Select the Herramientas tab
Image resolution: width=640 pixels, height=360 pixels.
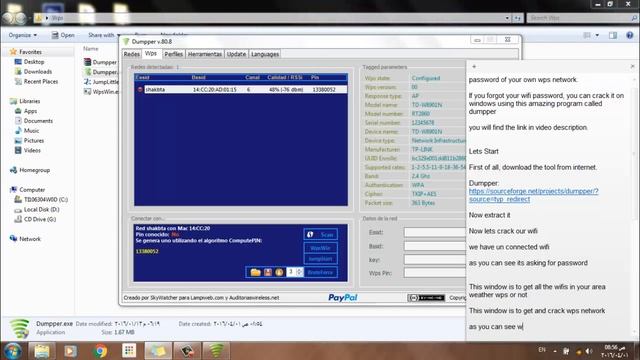click(205, 54)
